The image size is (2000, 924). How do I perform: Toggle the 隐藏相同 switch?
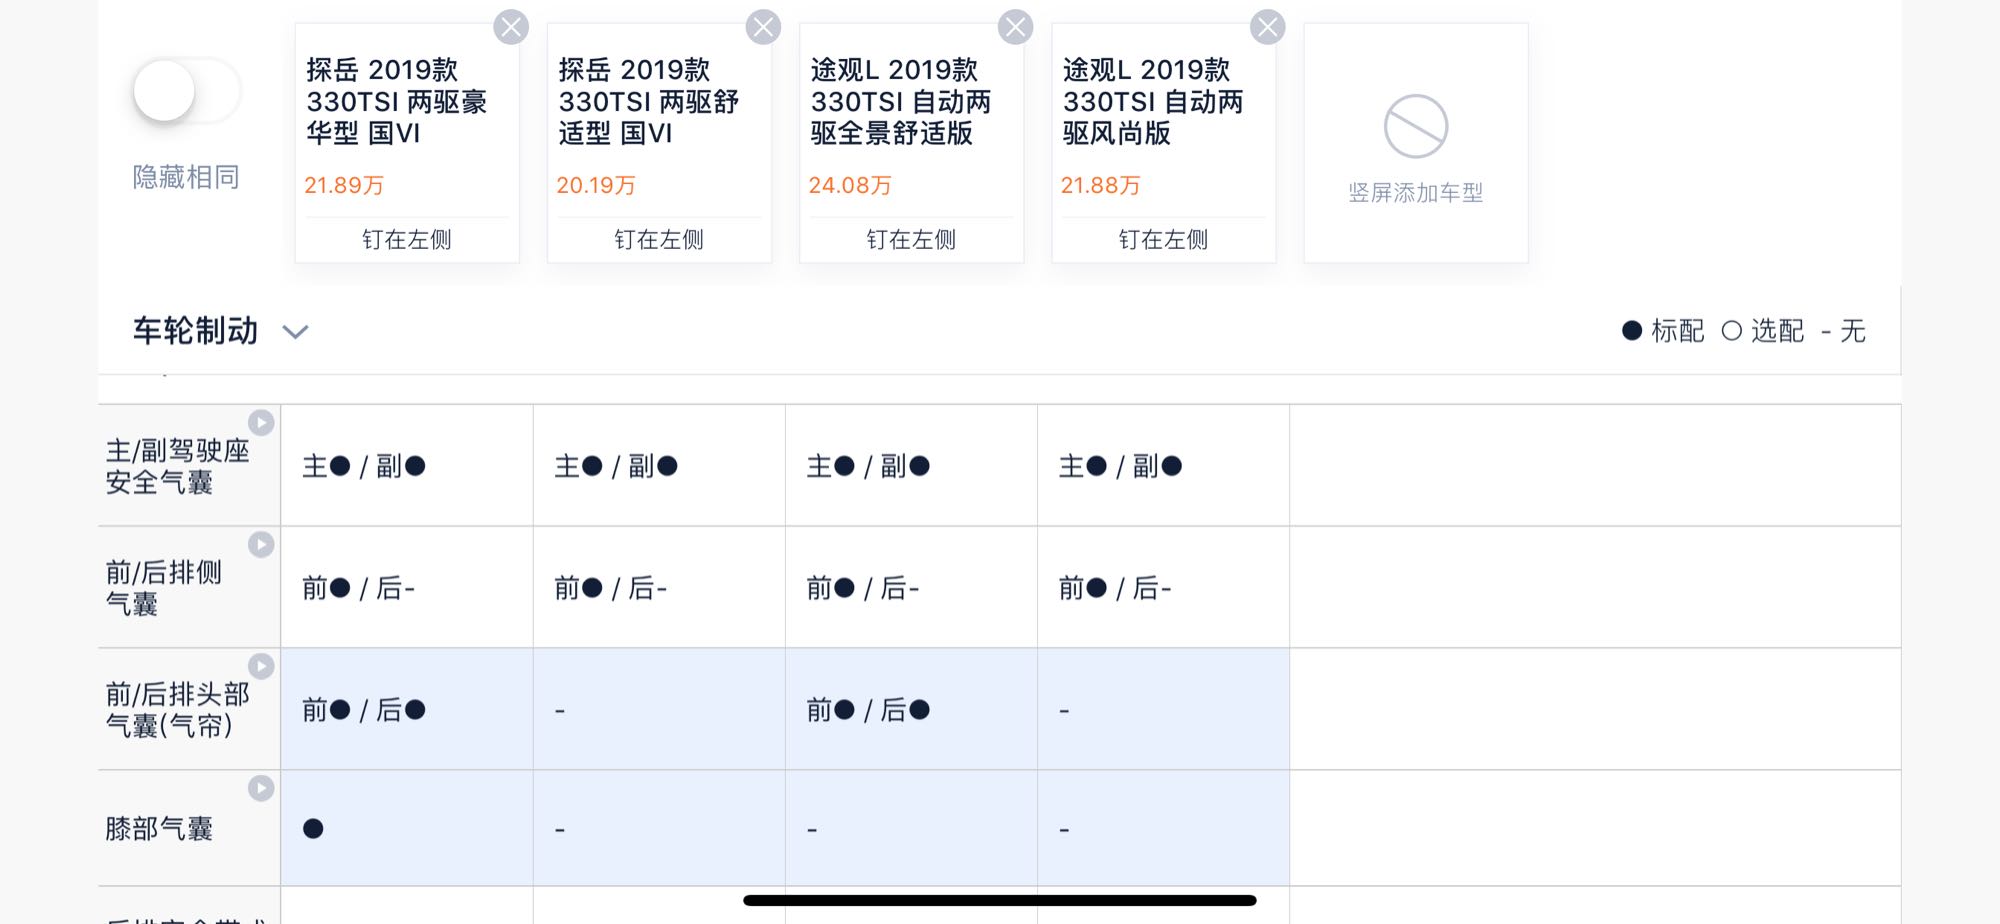186,92
